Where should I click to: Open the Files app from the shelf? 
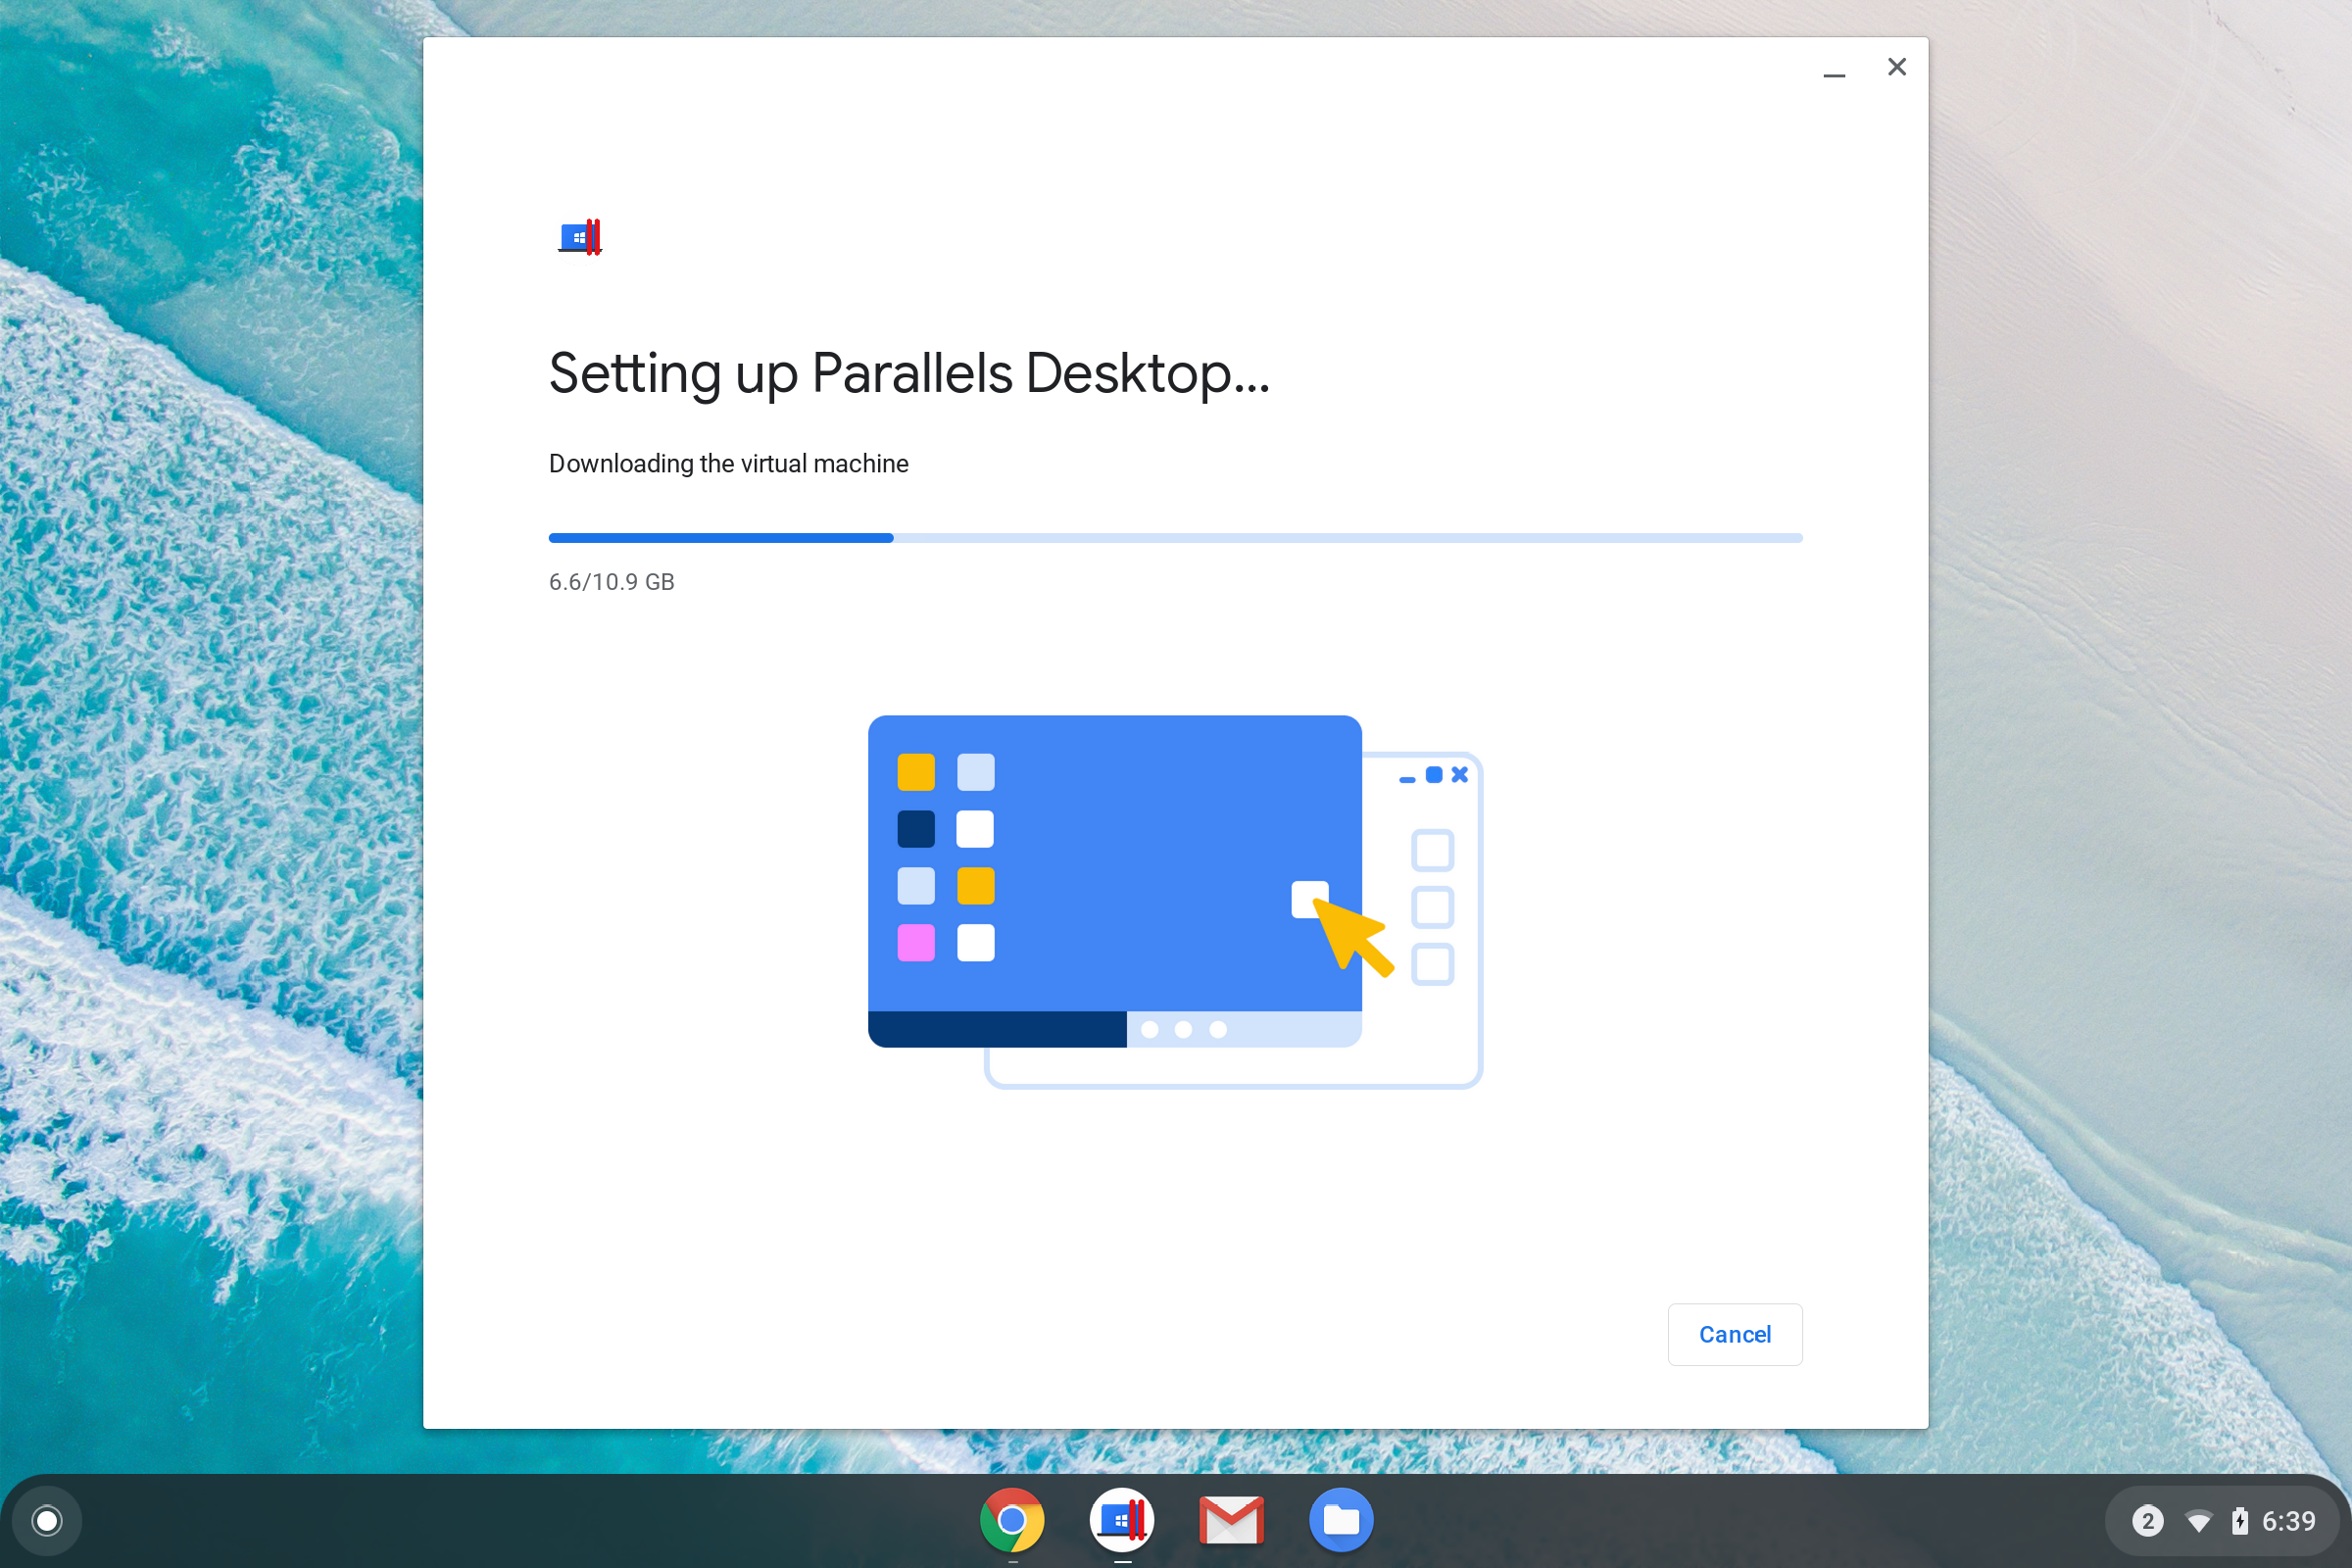point(1341,1520)
